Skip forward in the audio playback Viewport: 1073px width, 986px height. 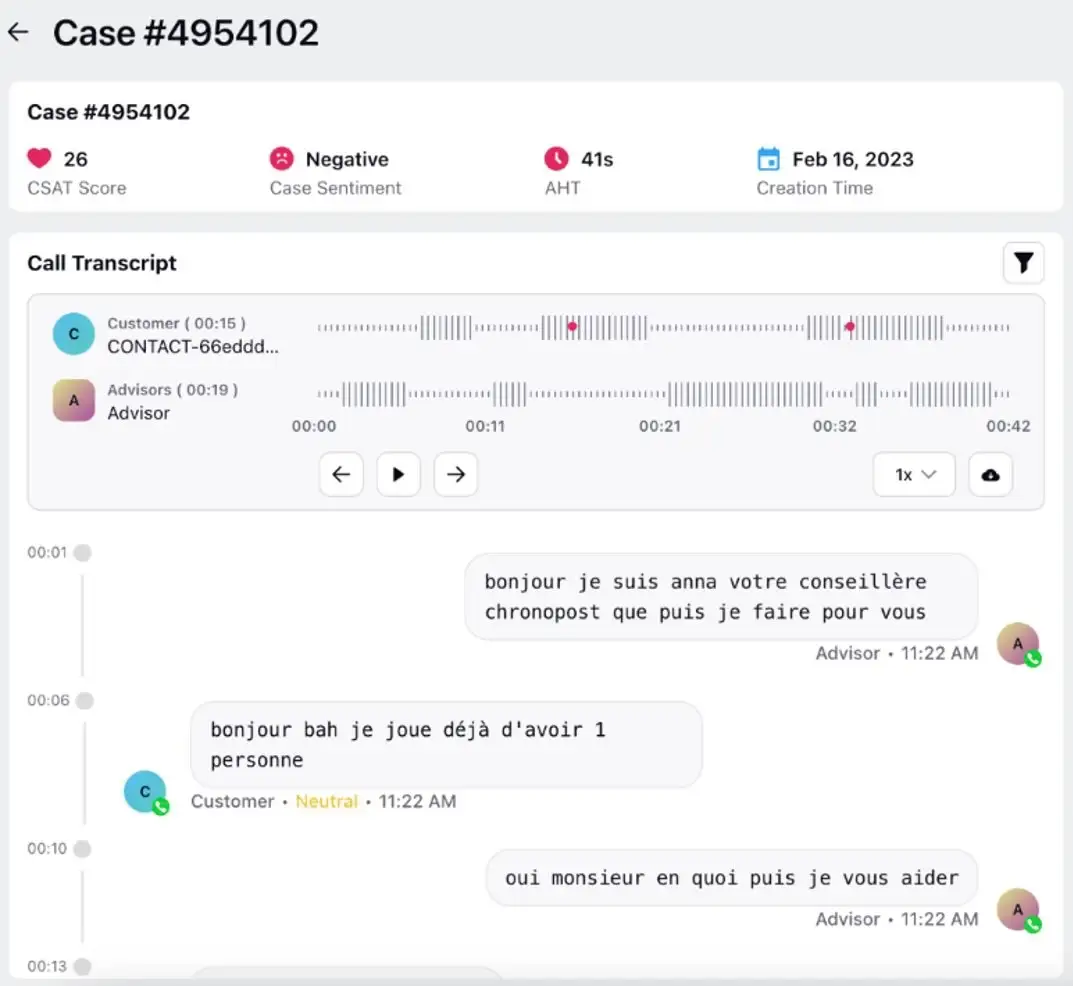pyautogui.click(x=455, y=474)
